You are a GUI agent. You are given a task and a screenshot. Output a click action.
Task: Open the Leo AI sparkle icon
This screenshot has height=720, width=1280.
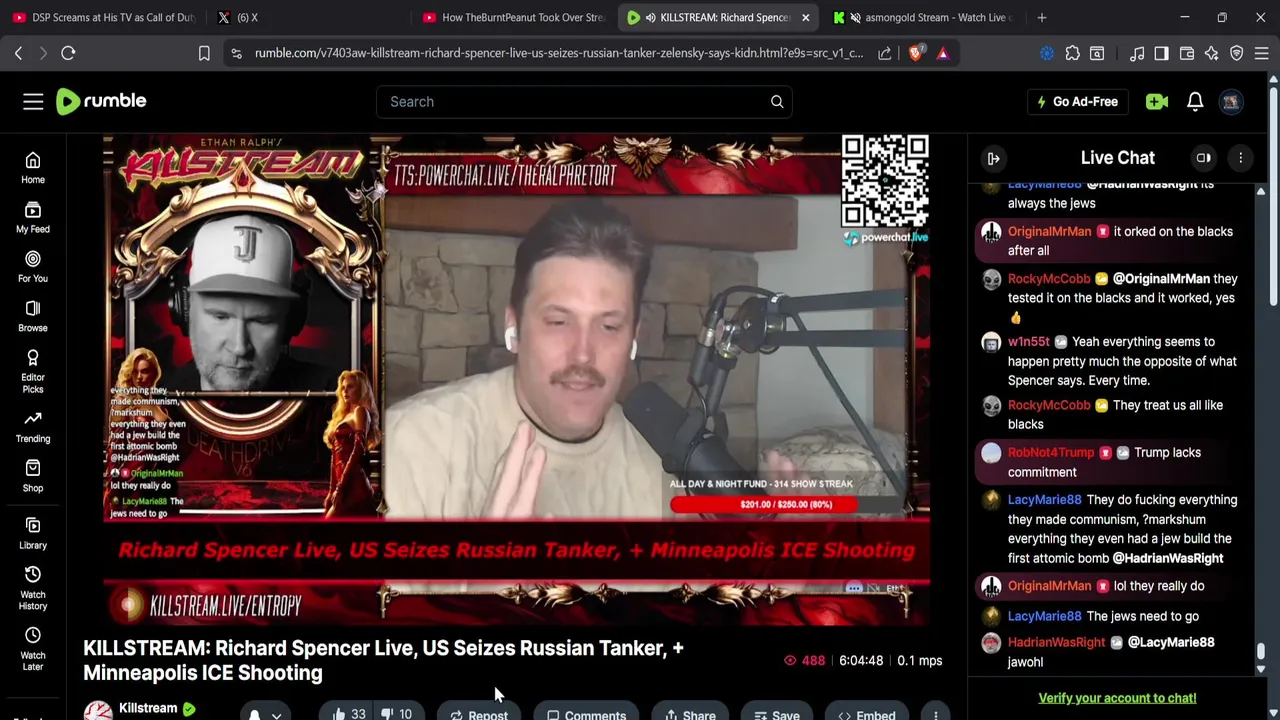click(1212, 53)
